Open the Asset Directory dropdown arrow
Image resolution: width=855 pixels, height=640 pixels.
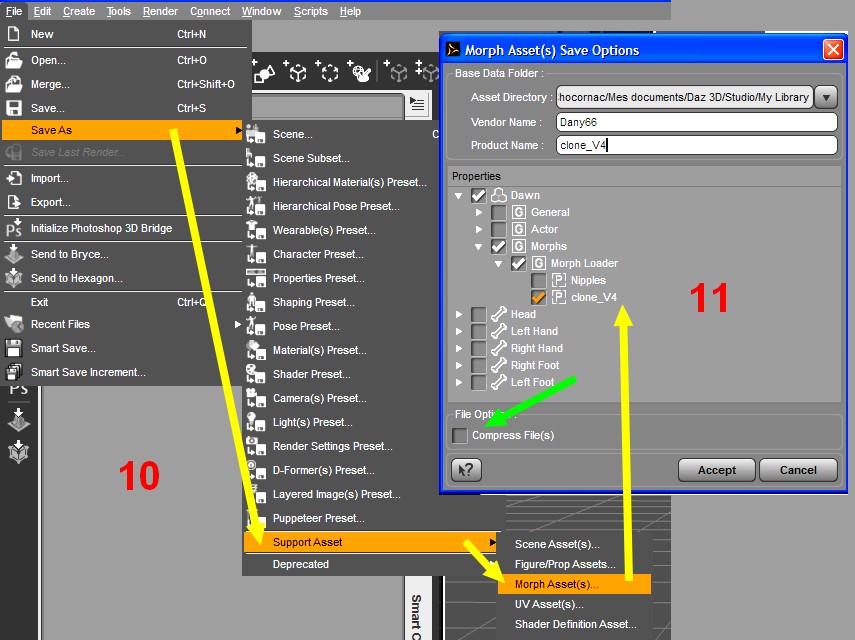(826, 97)
